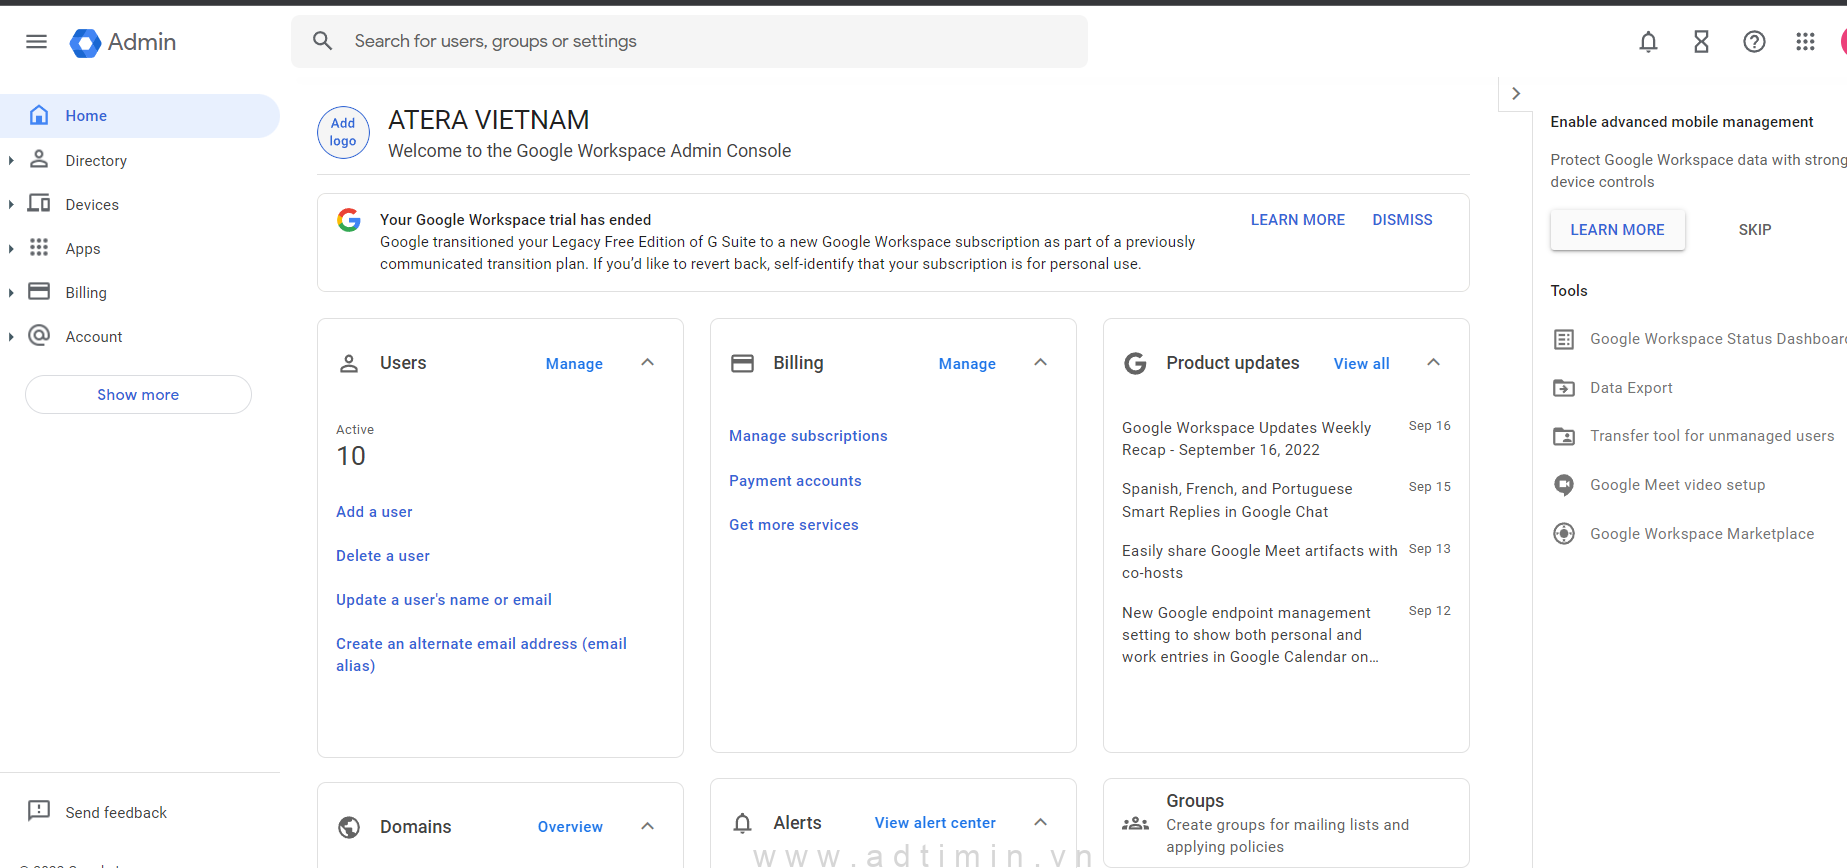The height and width of the screenshot is (868, 1847).
Task: Click the Alerts bell icon
Action: 742,823
